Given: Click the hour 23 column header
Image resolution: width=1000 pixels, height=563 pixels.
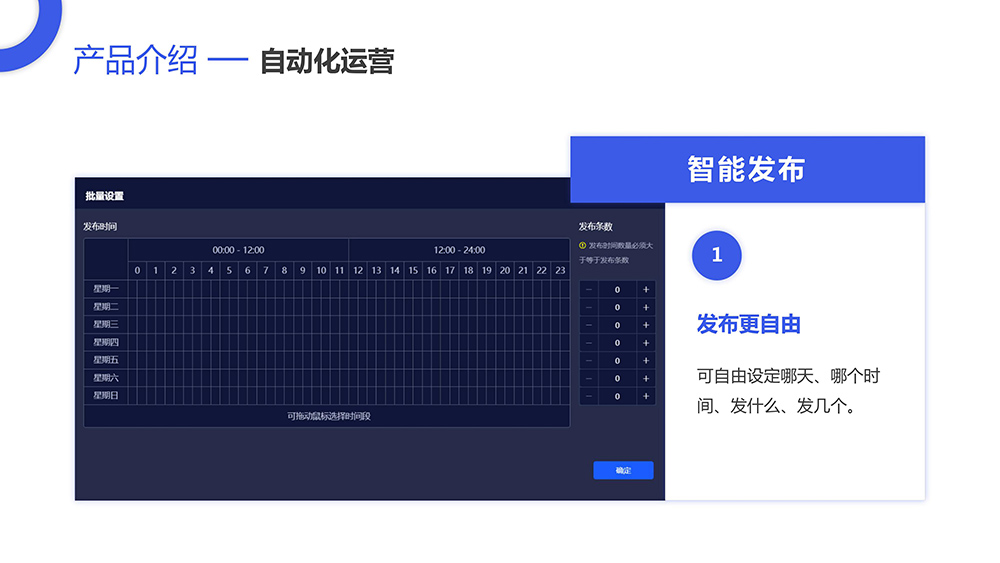Looking at the screenshot, I should pos(560,270).
